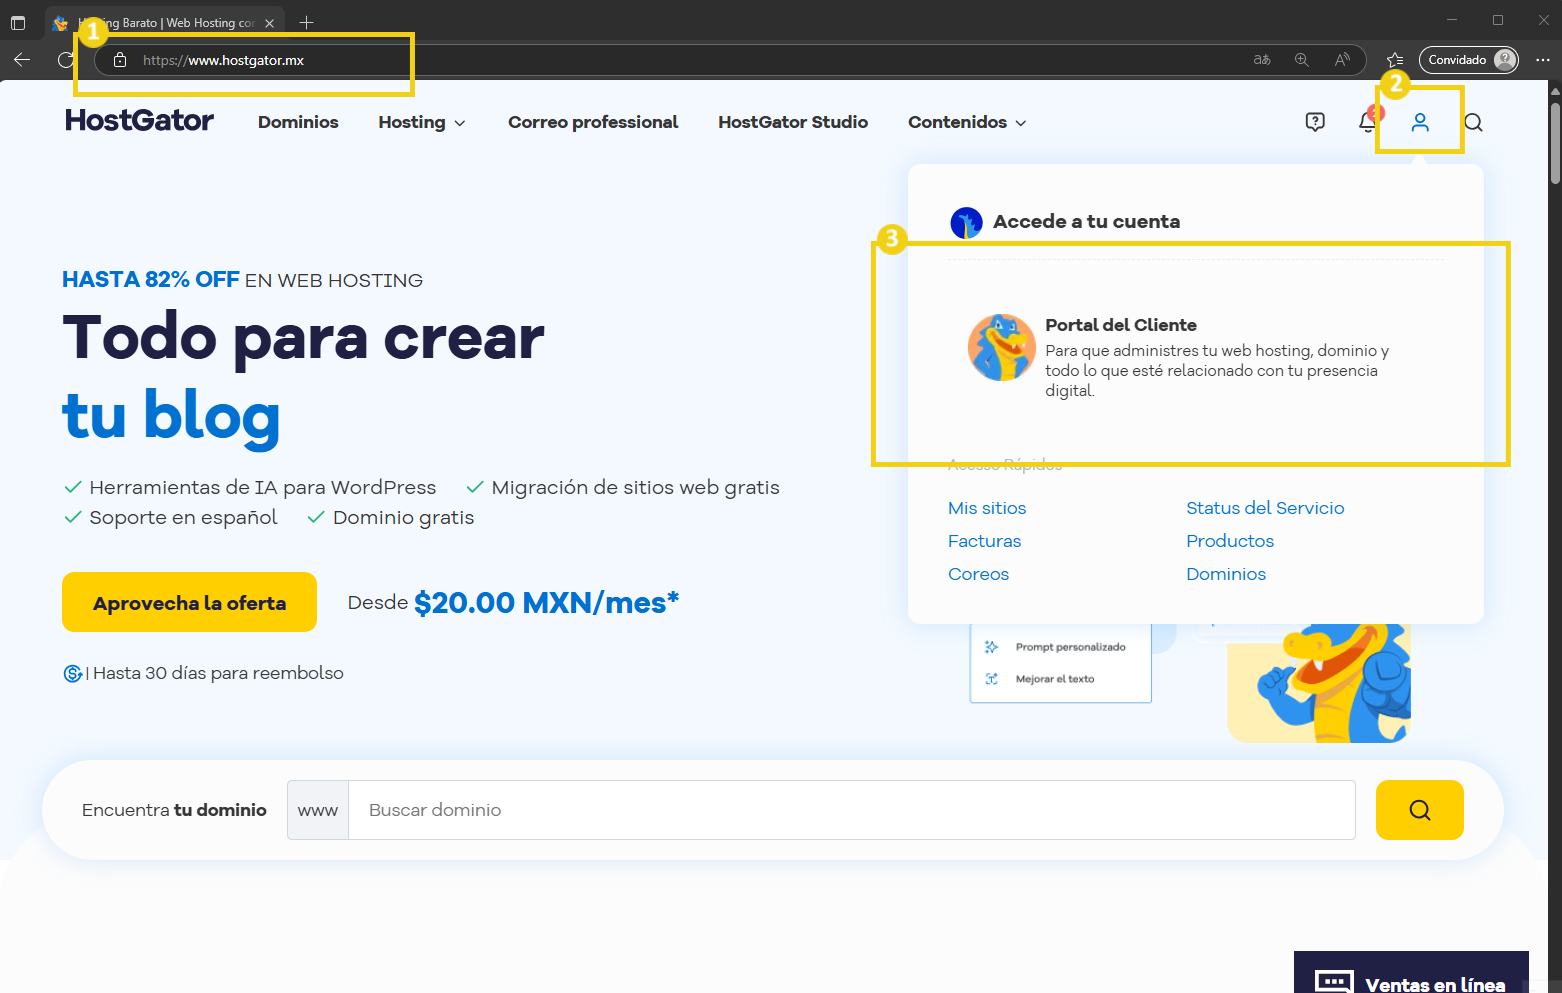
Task: Expand the Contenidos dropdown menu
Action: (967, 122)
